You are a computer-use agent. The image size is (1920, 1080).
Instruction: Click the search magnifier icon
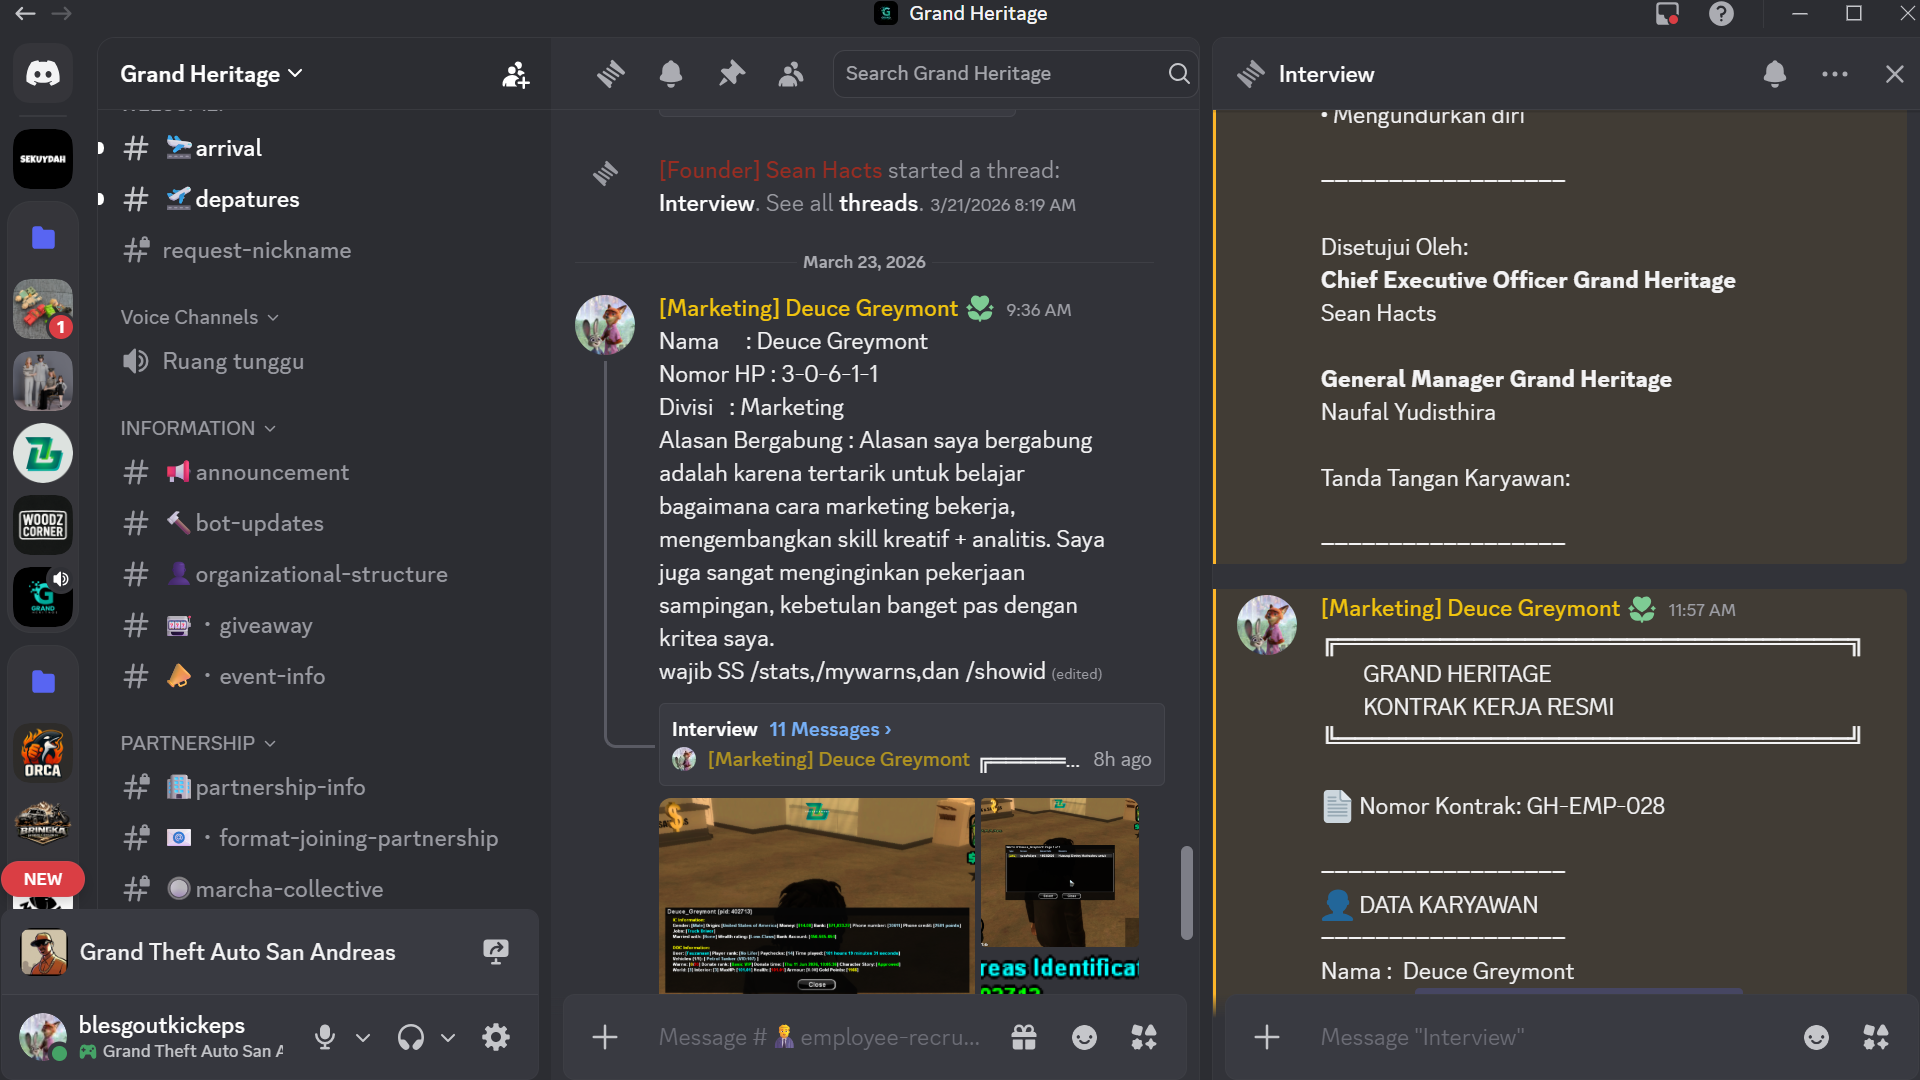tap(1179, 73)
